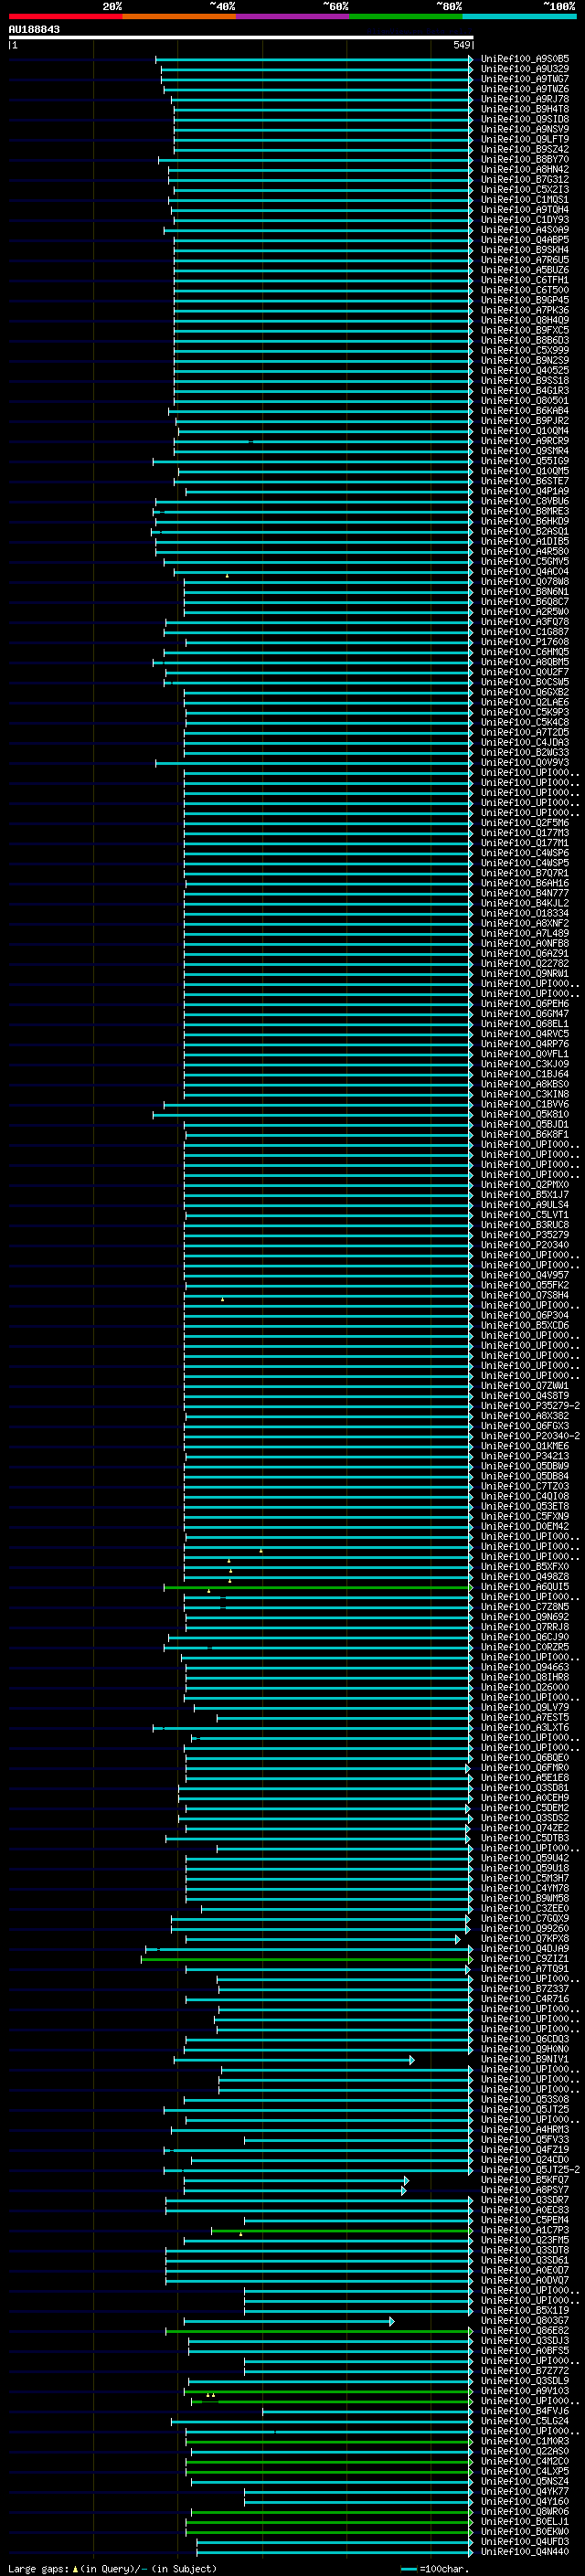Select label UniRef100_B7Q7R1
This screenshot has width=585, height=2576.
(x=525, y=873)
